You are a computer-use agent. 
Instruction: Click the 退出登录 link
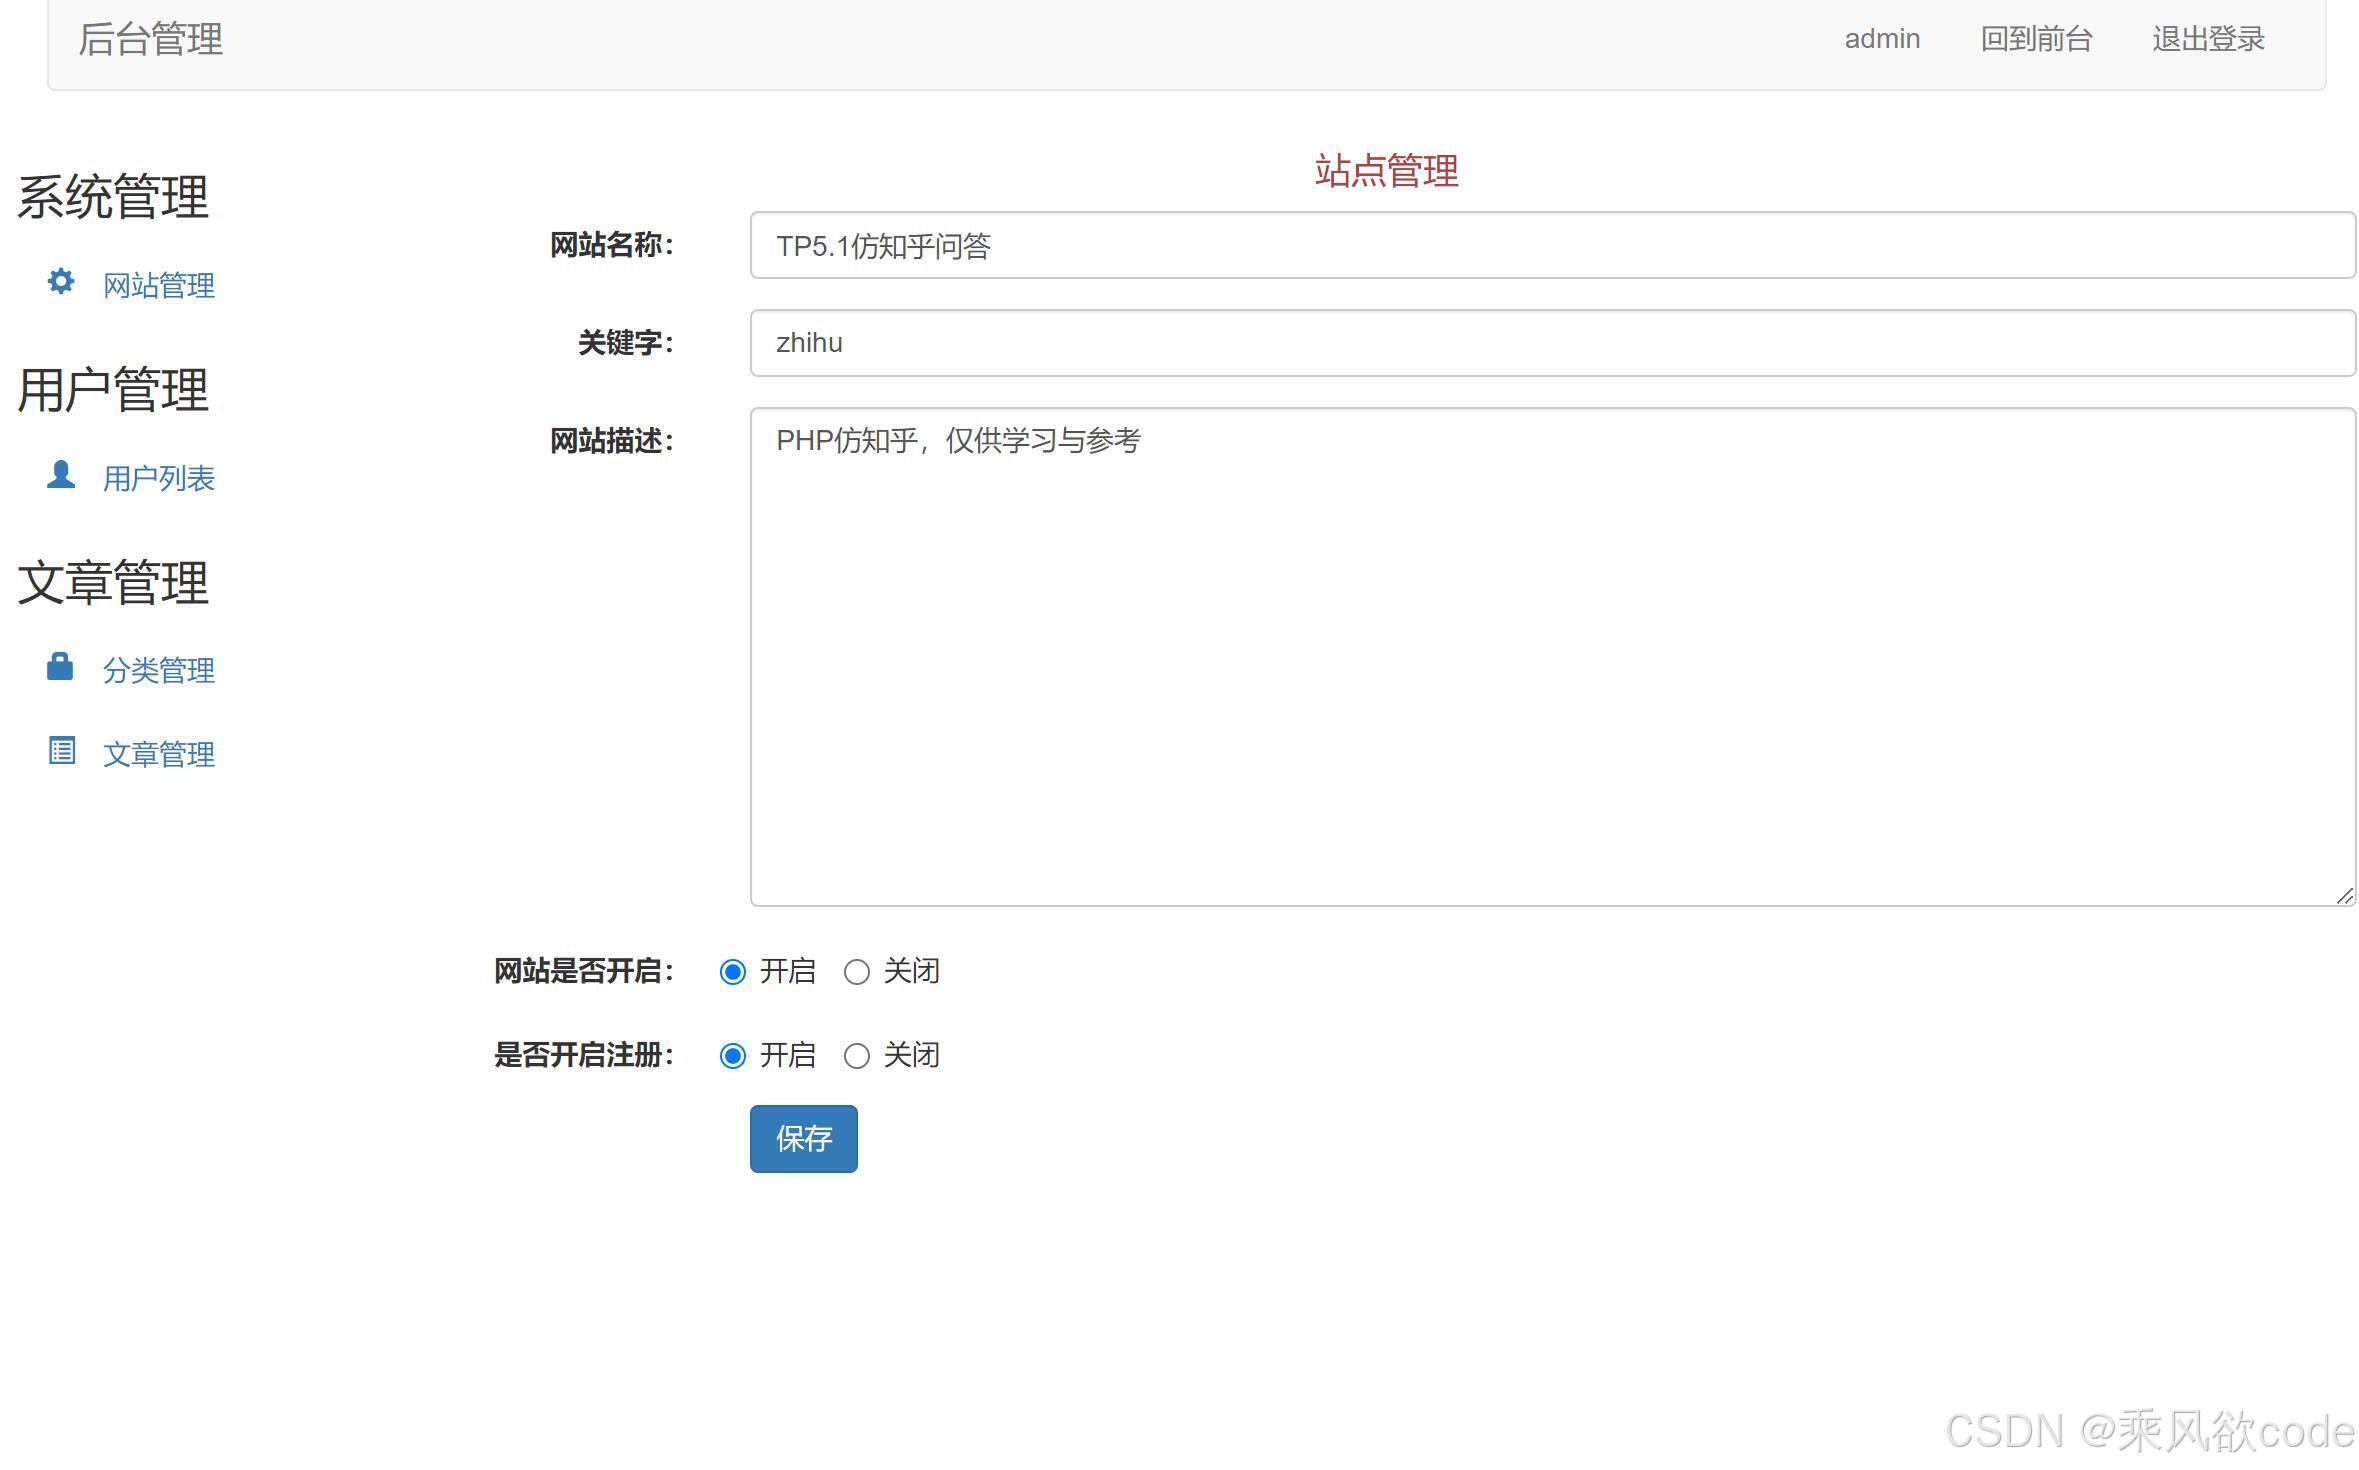coord(2206,39)
